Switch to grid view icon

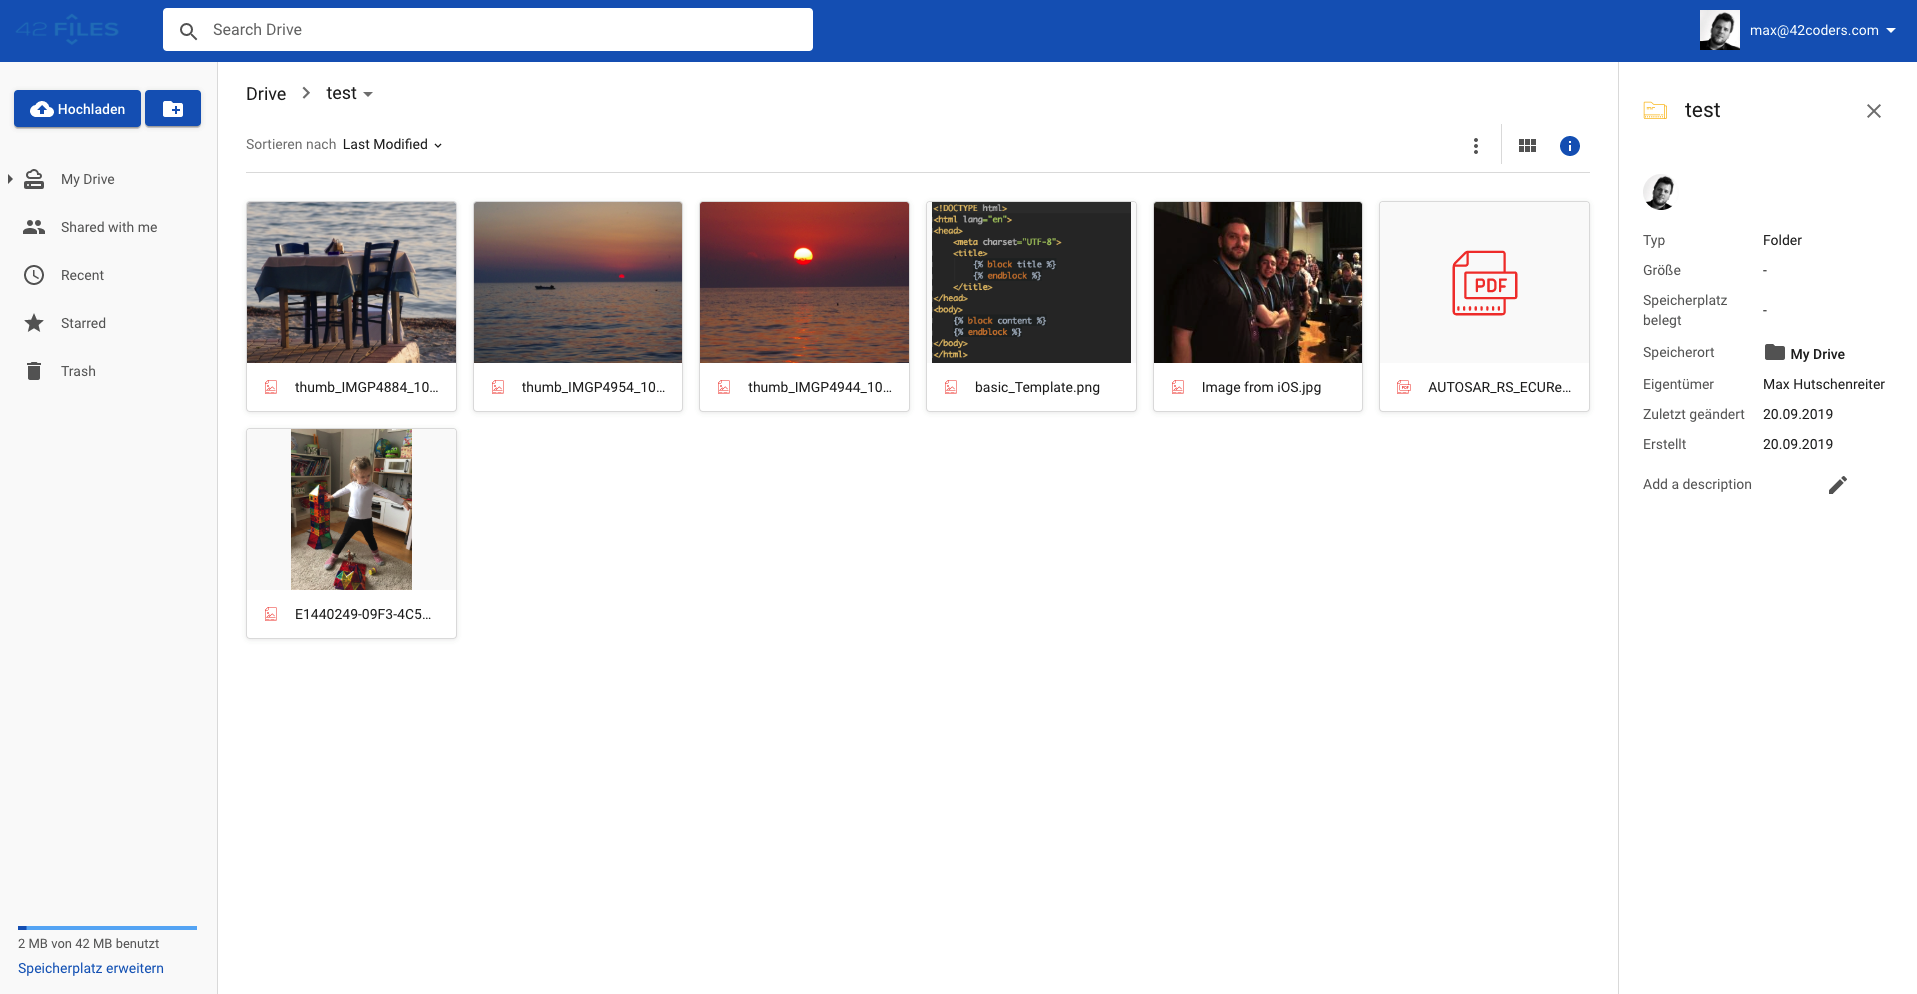coord(1527,146)
